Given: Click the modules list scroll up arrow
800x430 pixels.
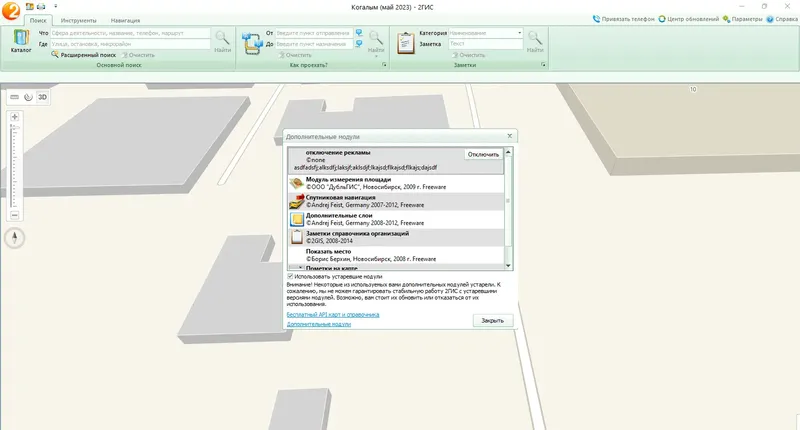Looking at the screenshot, I should click(x=508, y=153).
